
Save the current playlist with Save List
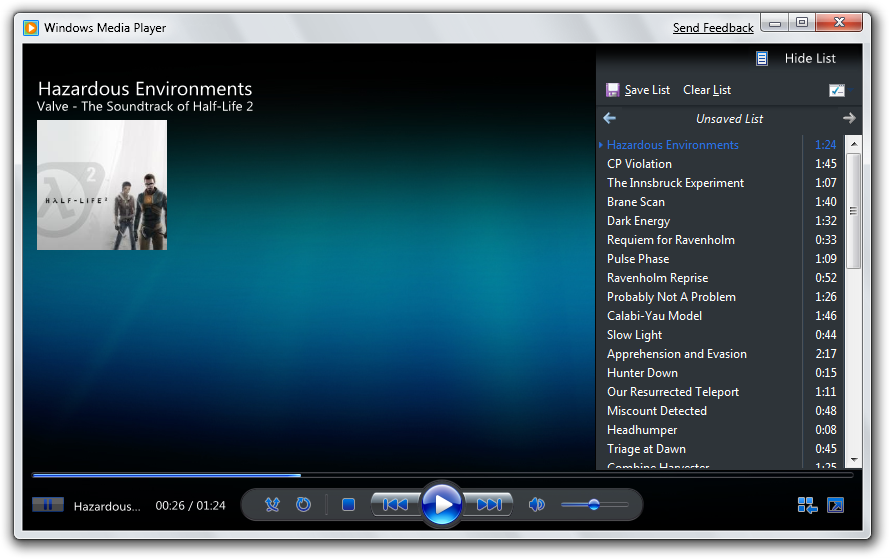coord(638,90)
